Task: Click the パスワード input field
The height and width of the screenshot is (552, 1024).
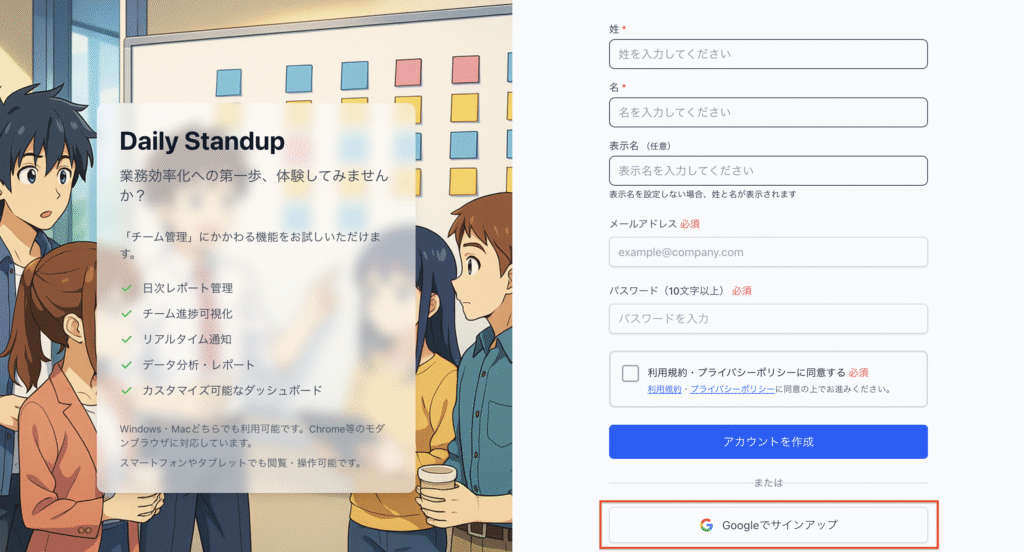Action: tap(768, 319)
